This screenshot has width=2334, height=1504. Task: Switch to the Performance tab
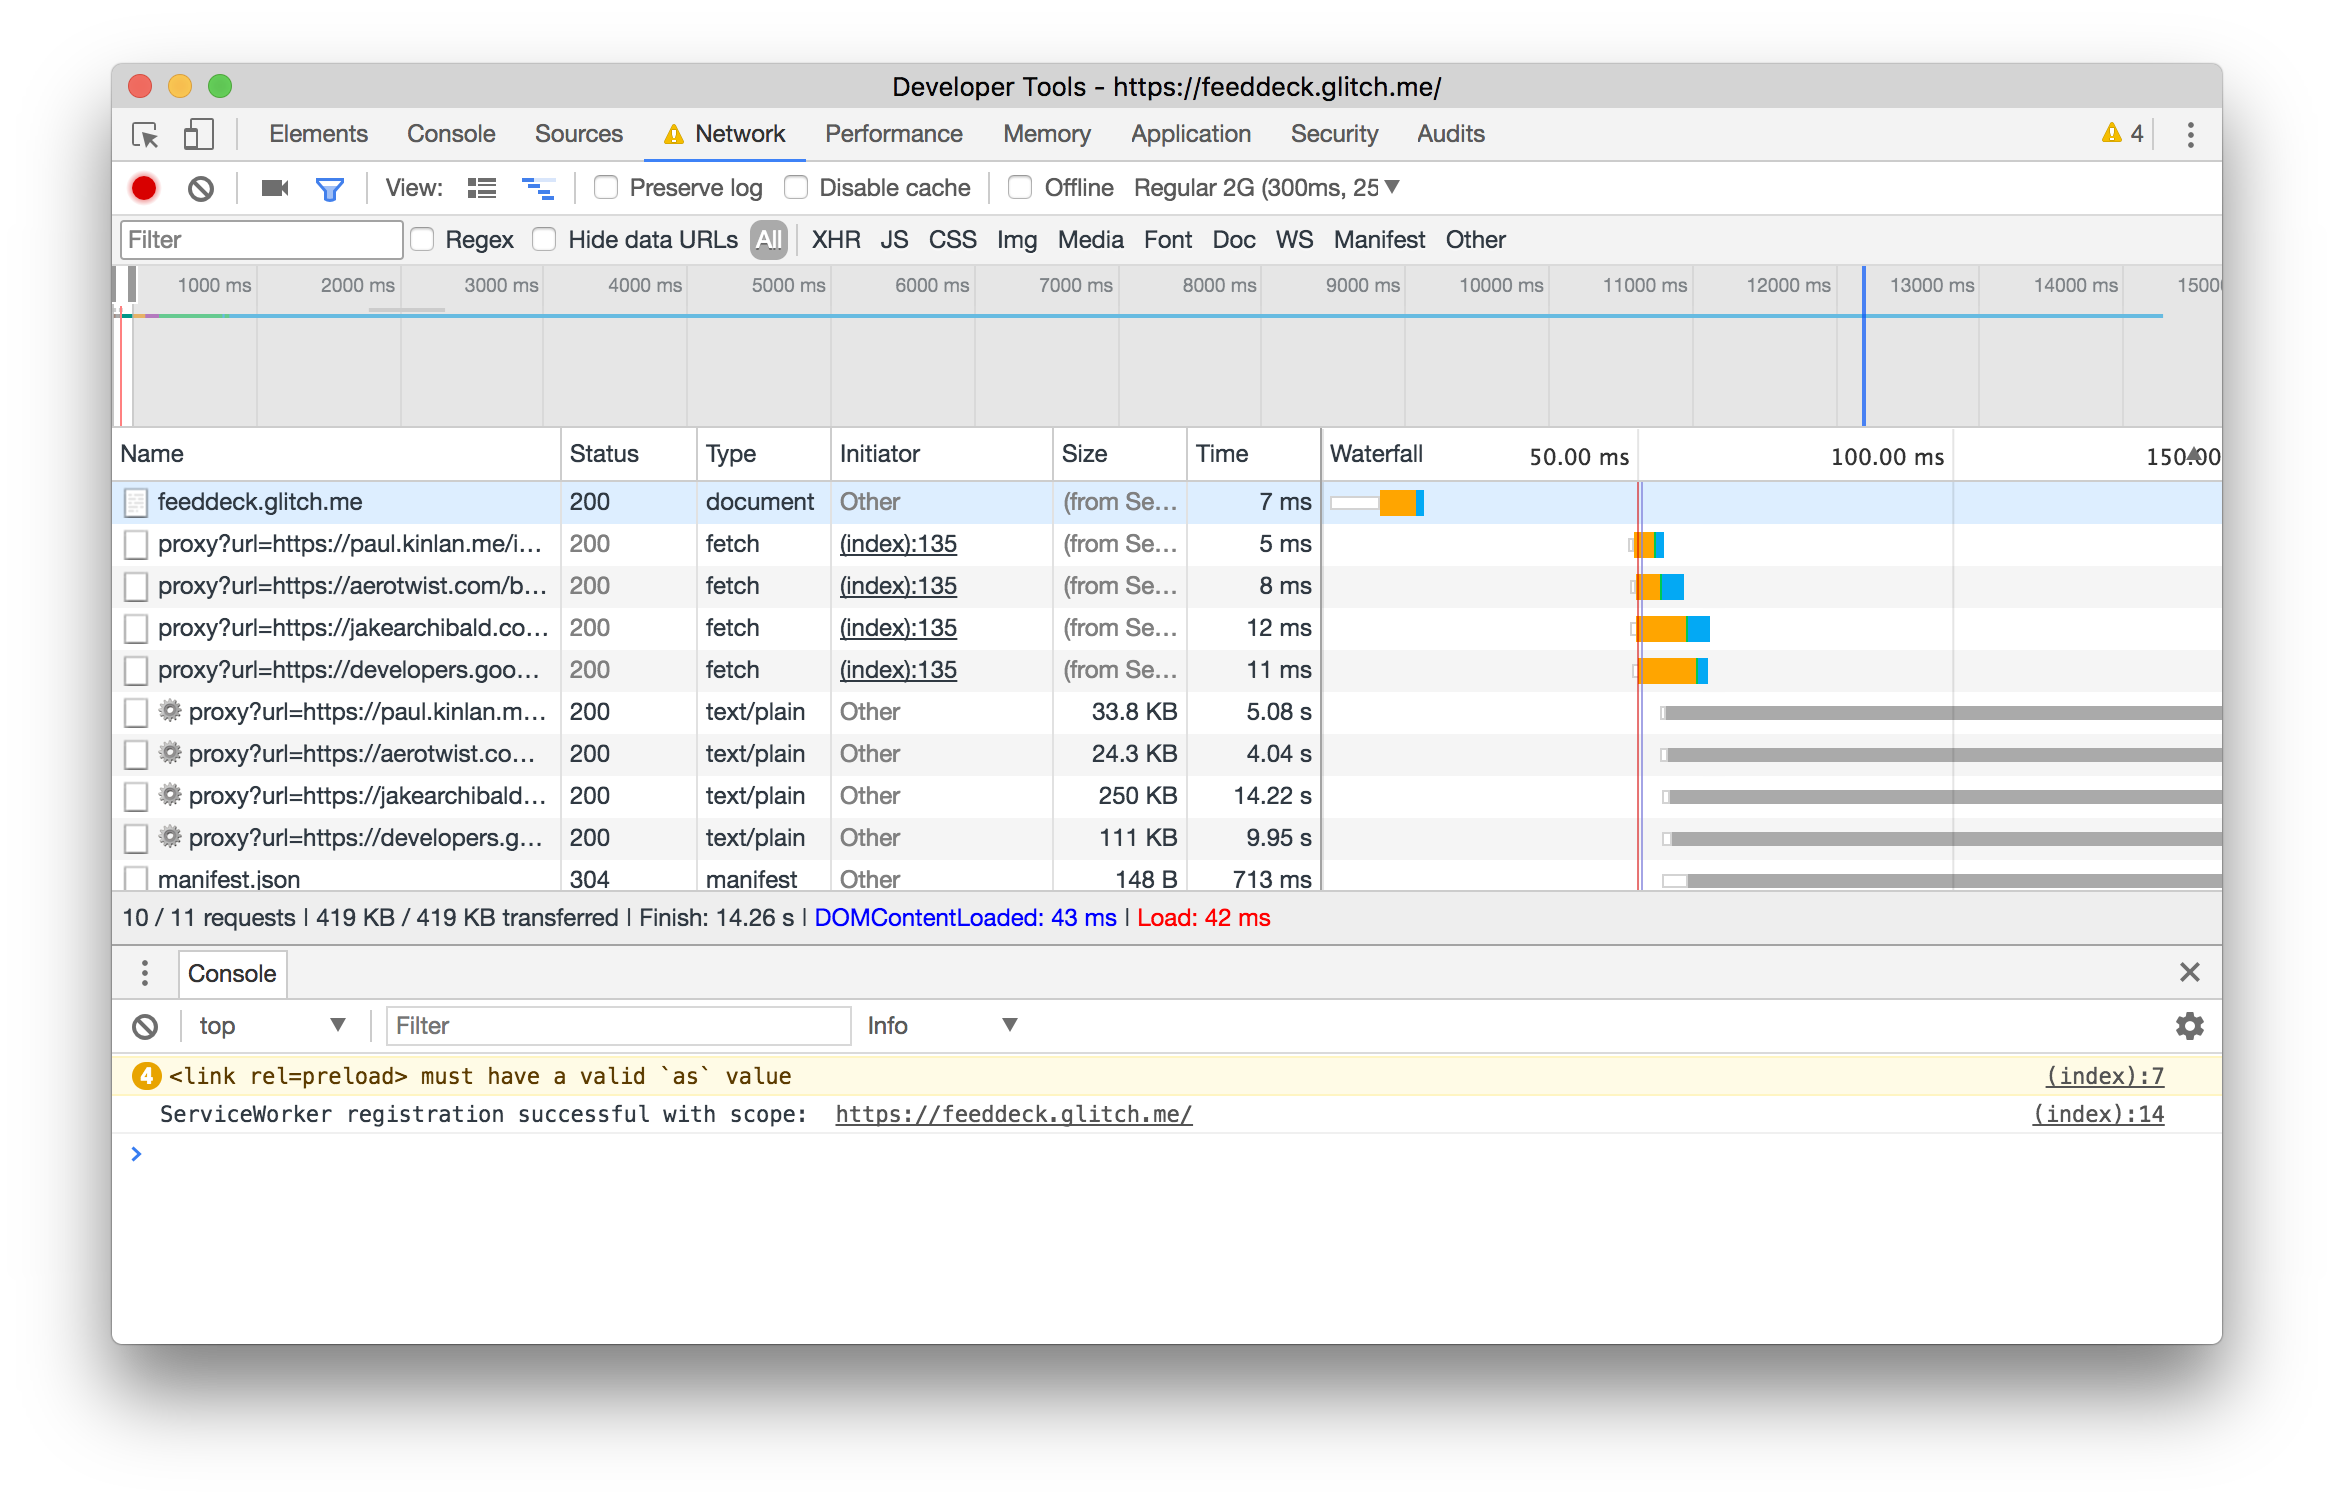[893, 134]
